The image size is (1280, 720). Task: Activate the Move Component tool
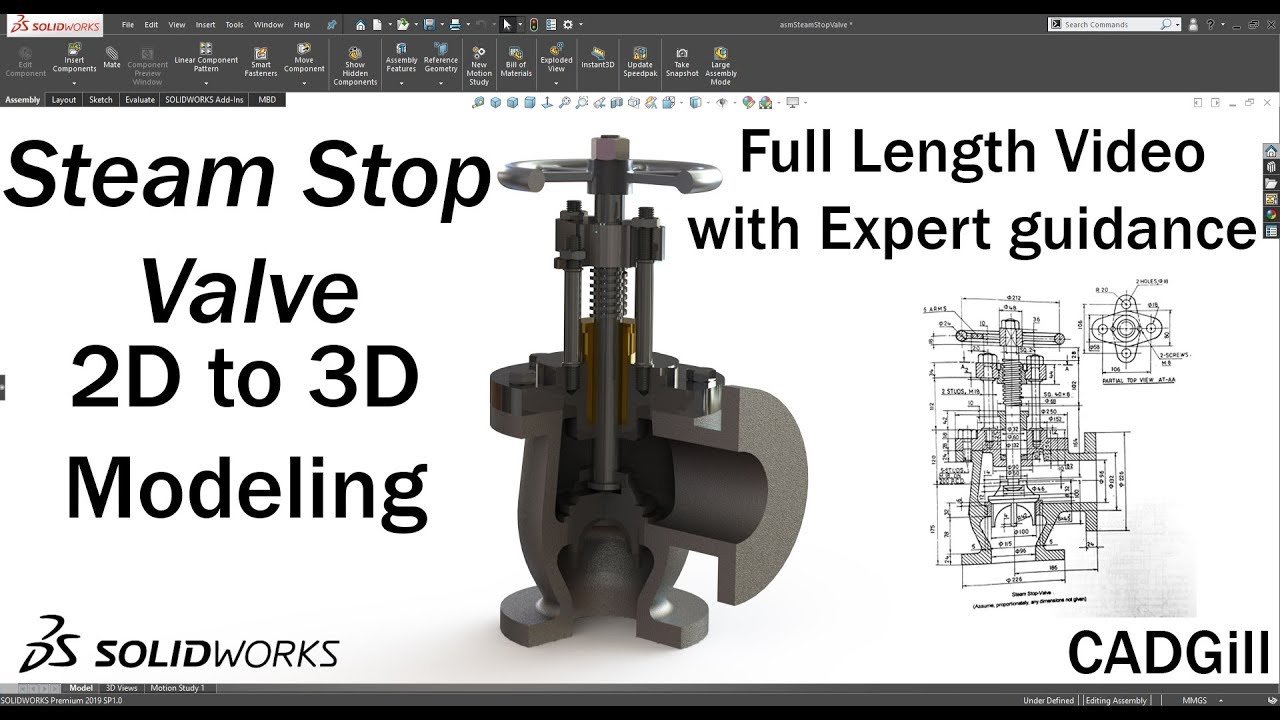click(x=304, y=58)
